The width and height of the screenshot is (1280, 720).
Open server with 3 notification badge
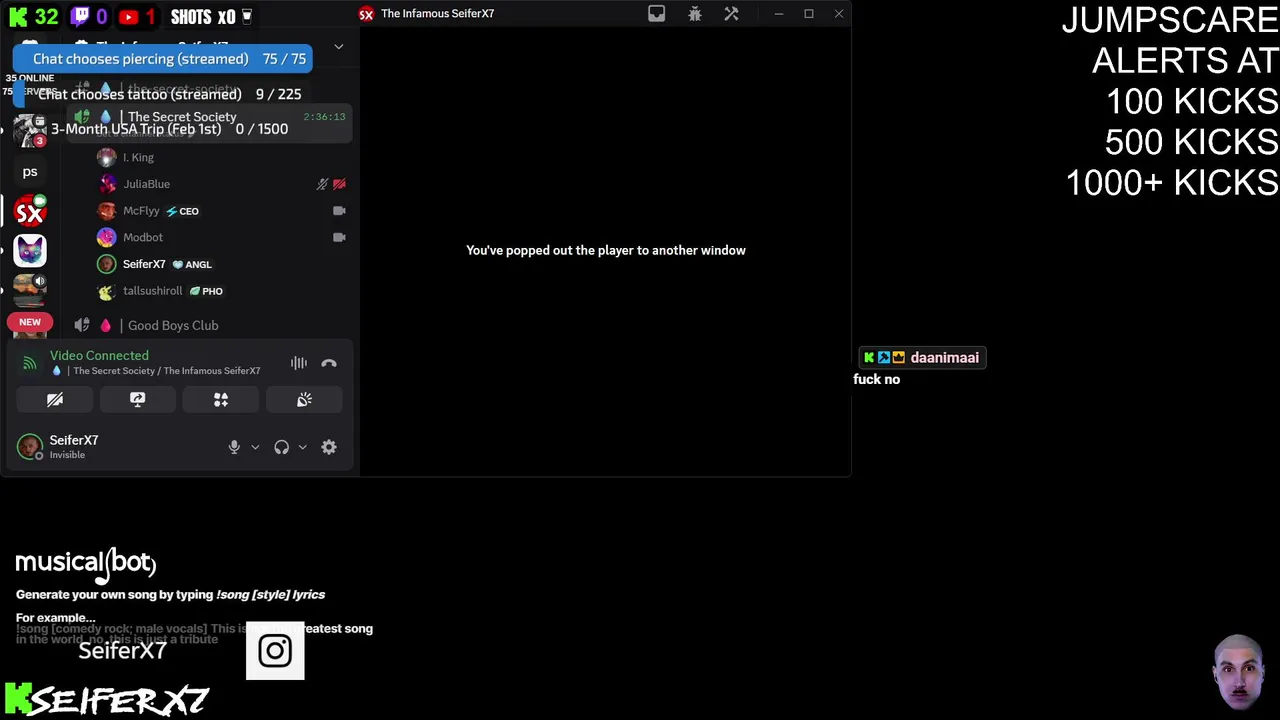[29, 130]
